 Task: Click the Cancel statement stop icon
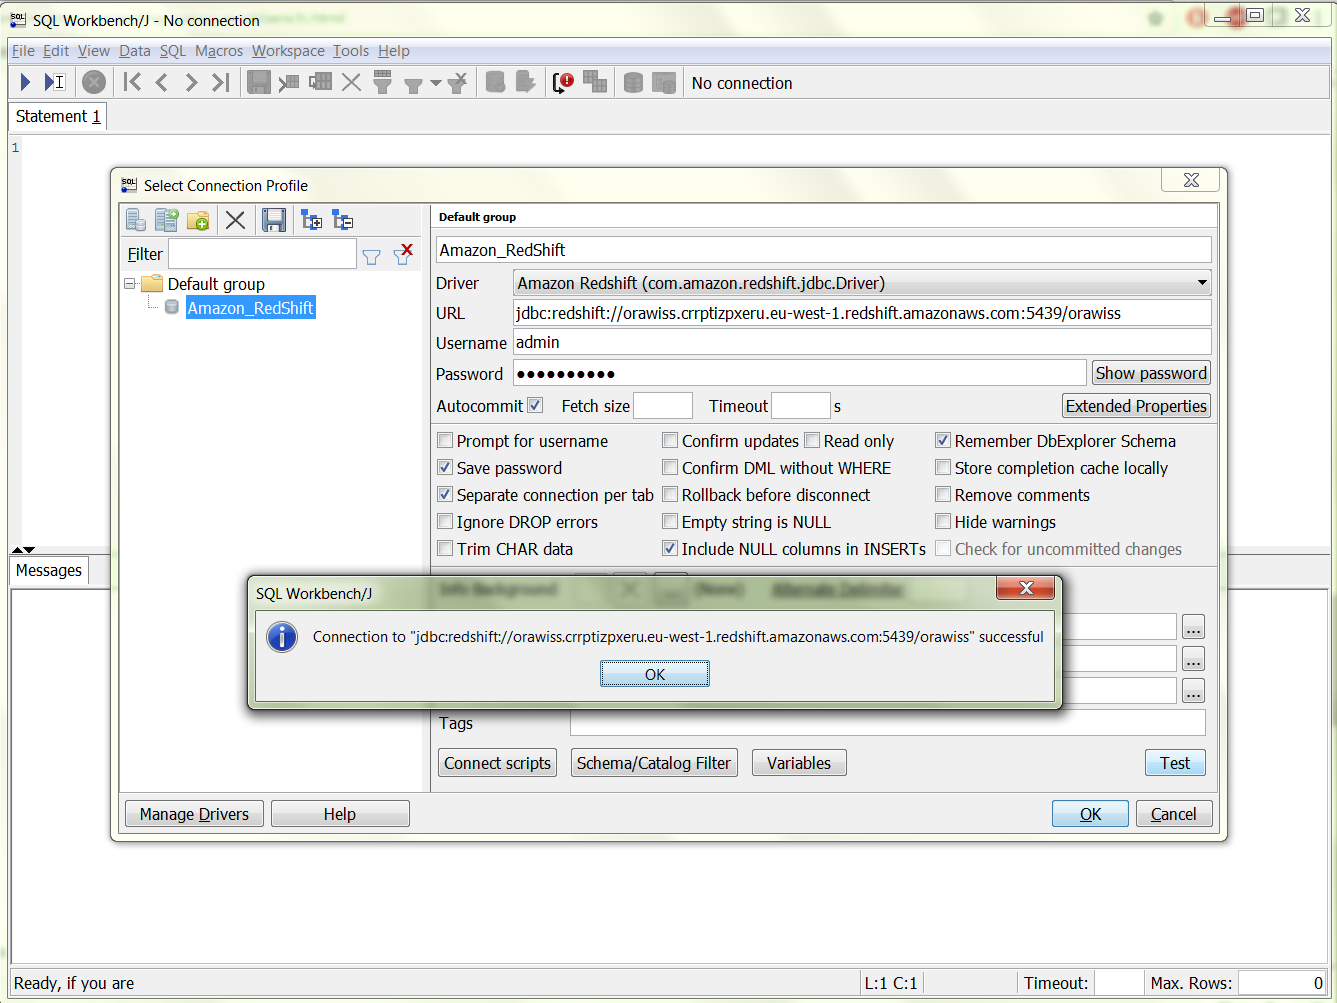point(94,82)
